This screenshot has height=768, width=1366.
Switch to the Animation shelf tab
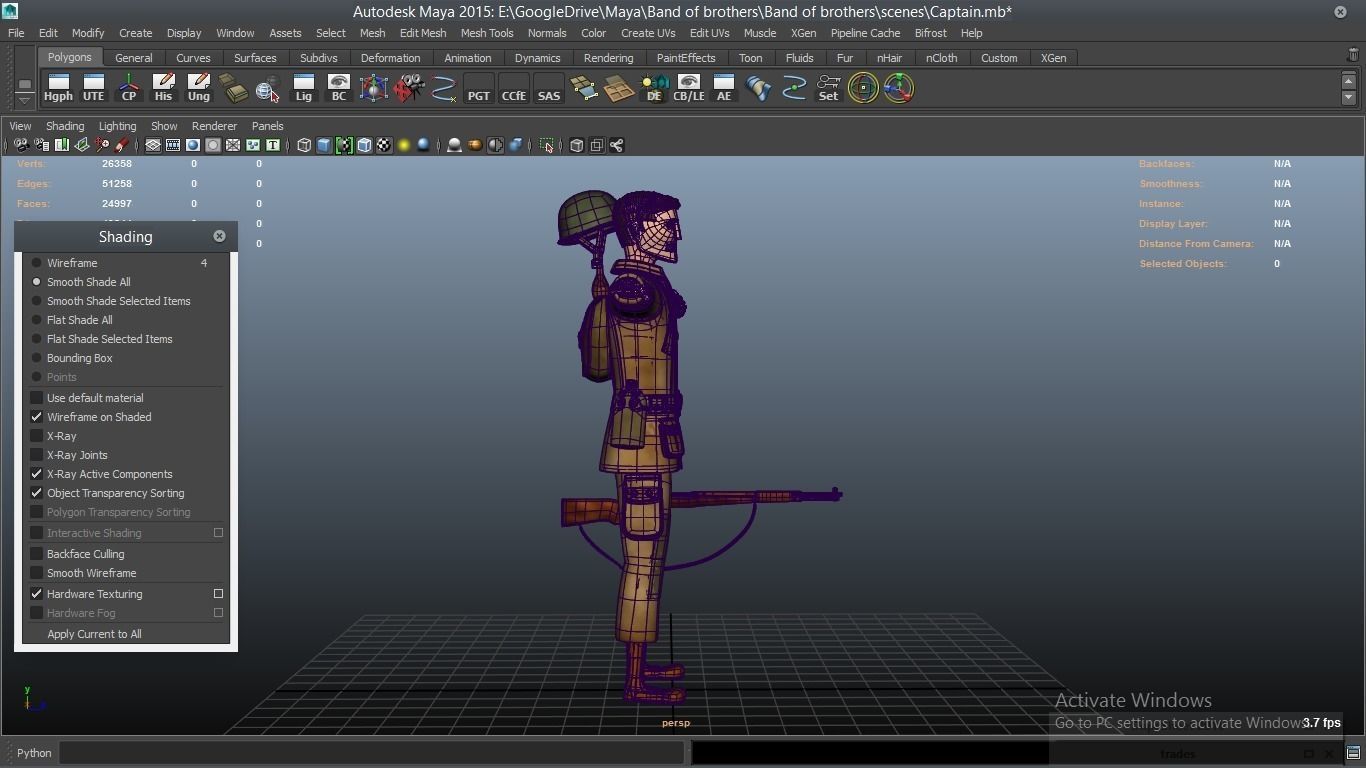(x=467, y=58)
